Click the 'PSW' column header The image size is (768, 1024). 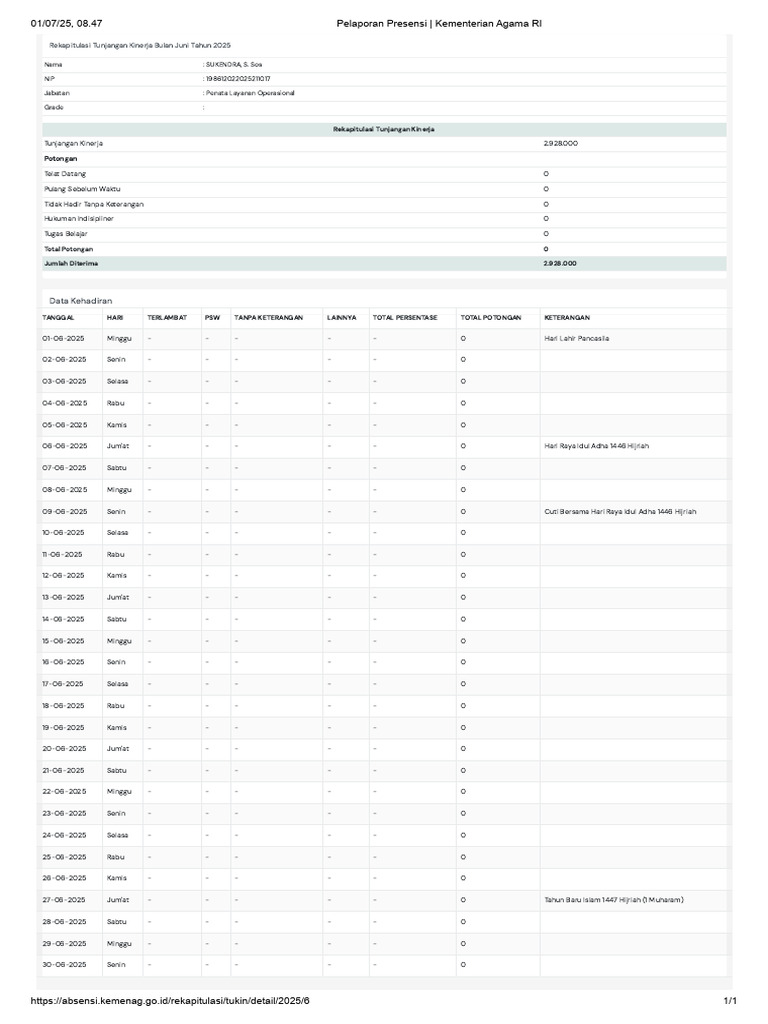[212, 318]
